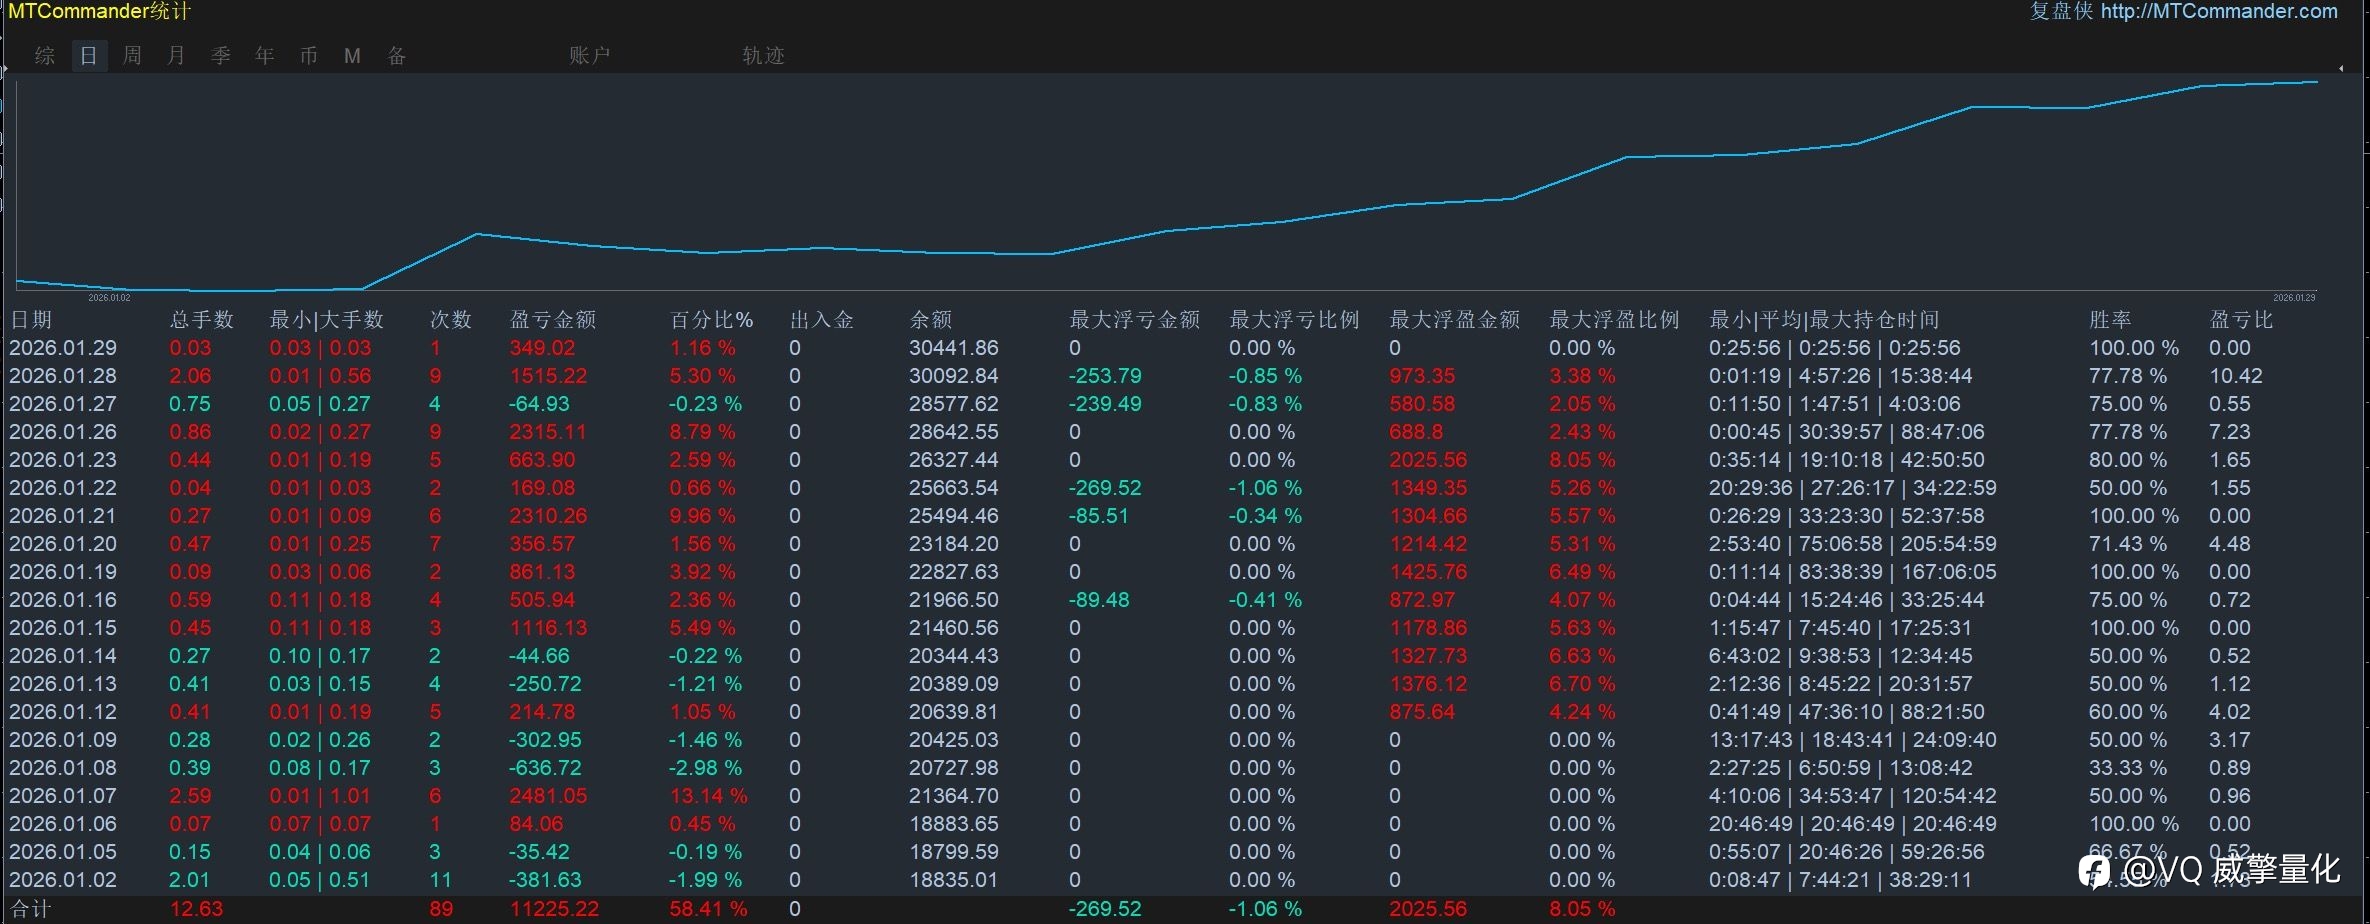Click the percentage 13.14 %
Screen dimensions: 2370x924
(x=708, y=796)
